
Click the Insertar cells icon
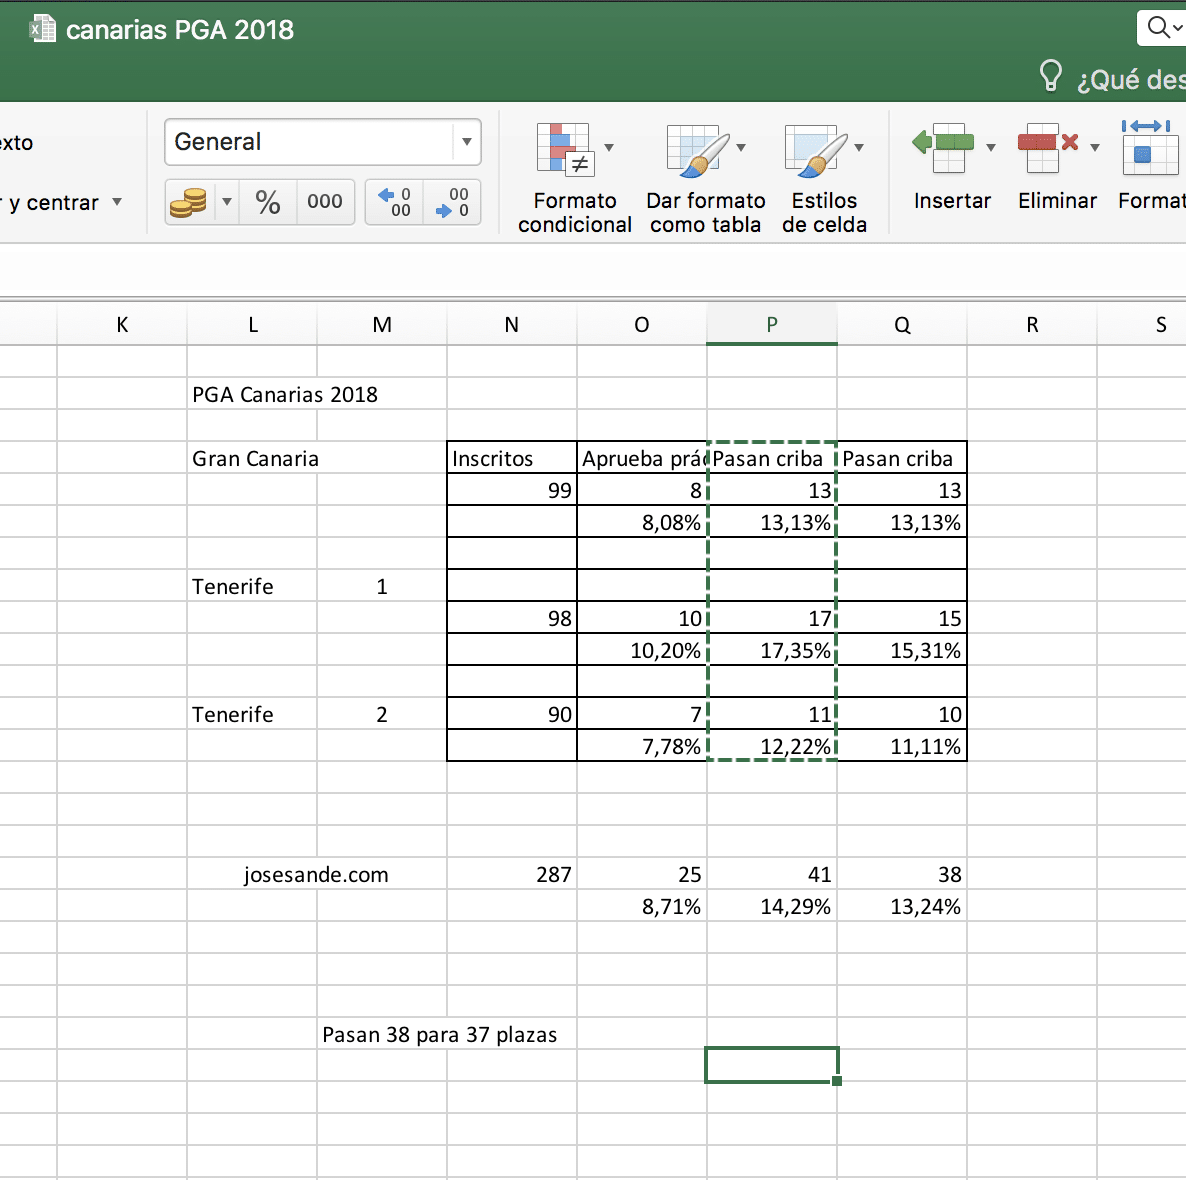(x=943, y=147)
